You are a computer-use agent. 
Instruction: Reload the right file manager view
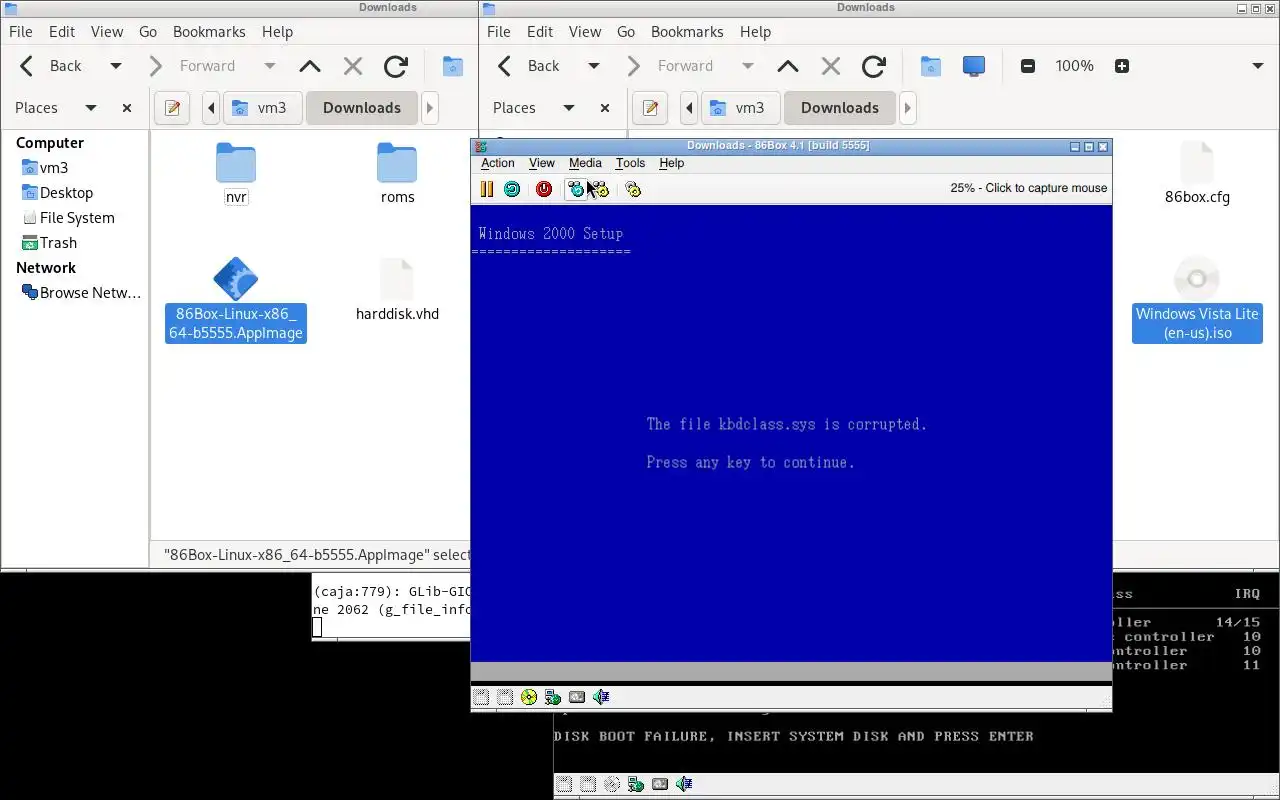(x=874, y=66)
